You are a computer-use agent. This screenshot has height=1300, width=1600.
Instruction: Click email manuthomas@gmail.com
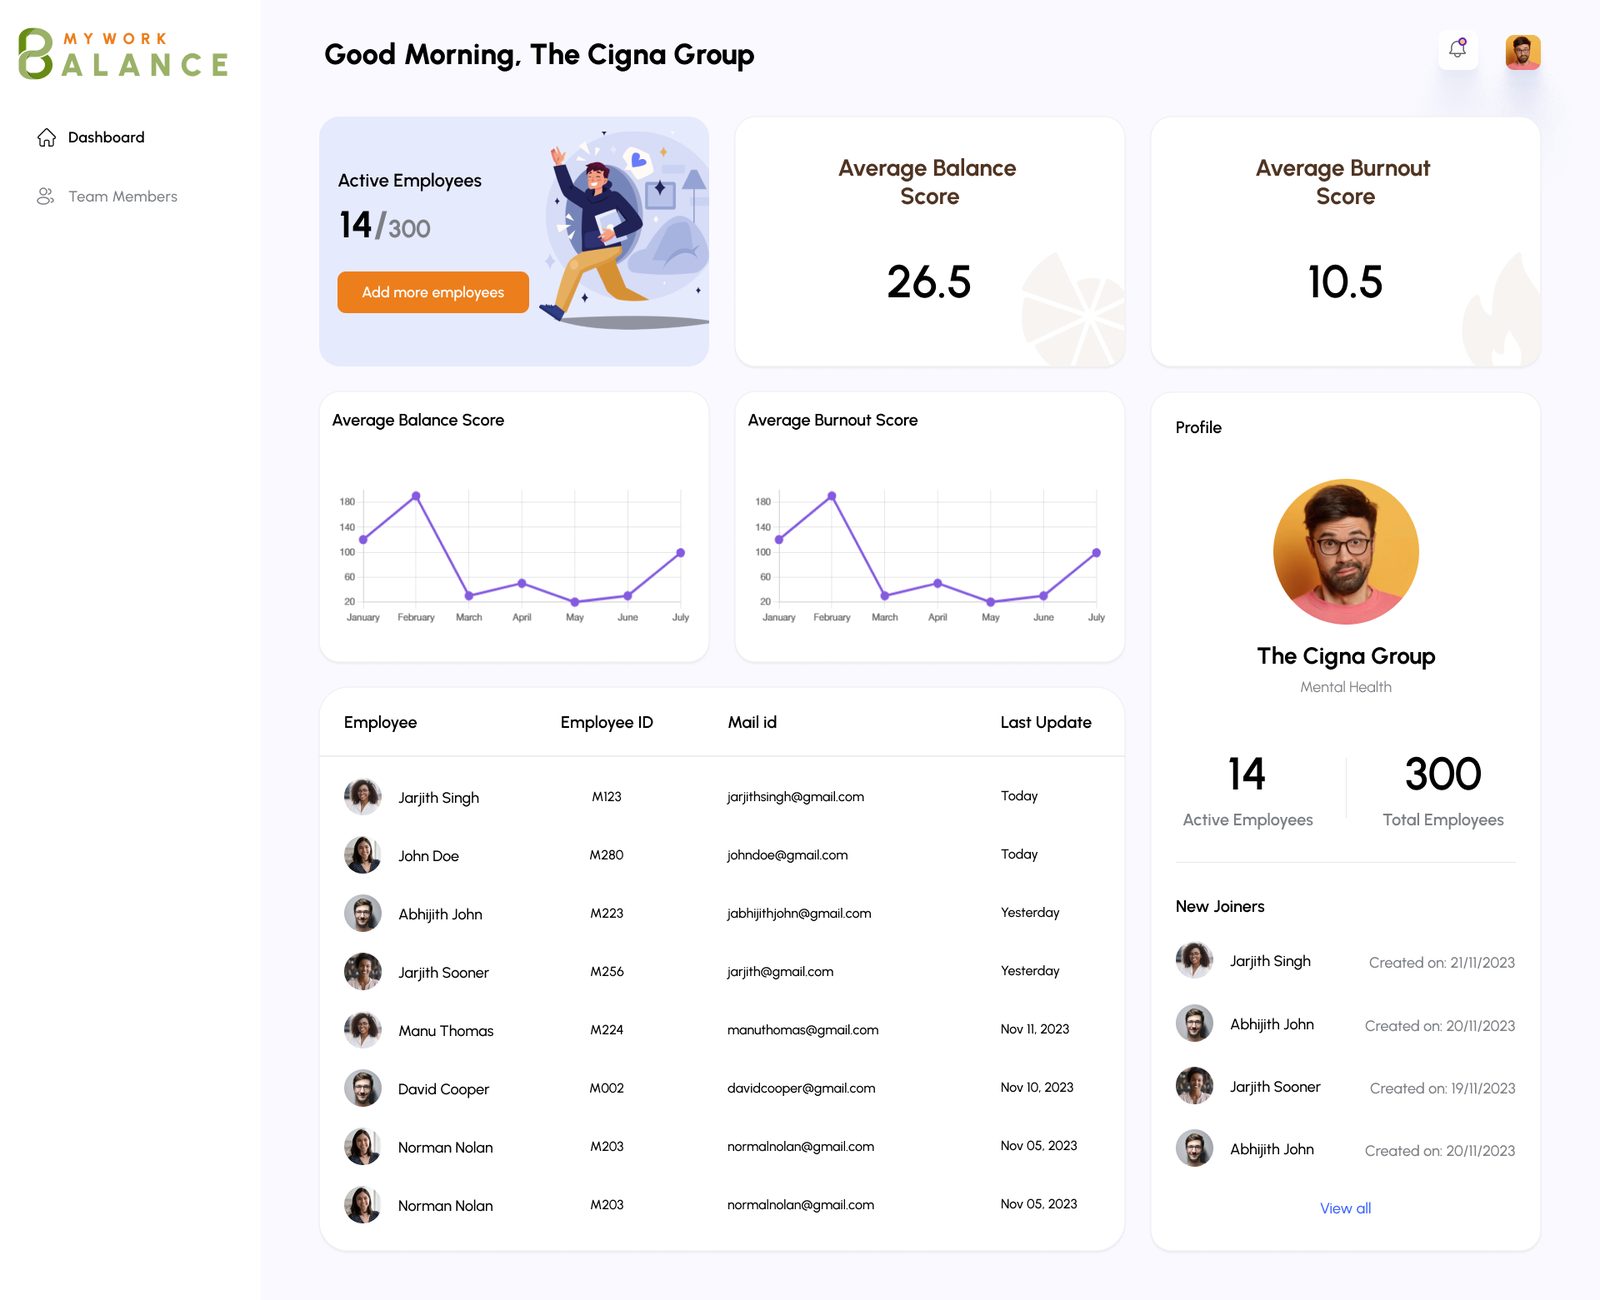[803, 1030]
